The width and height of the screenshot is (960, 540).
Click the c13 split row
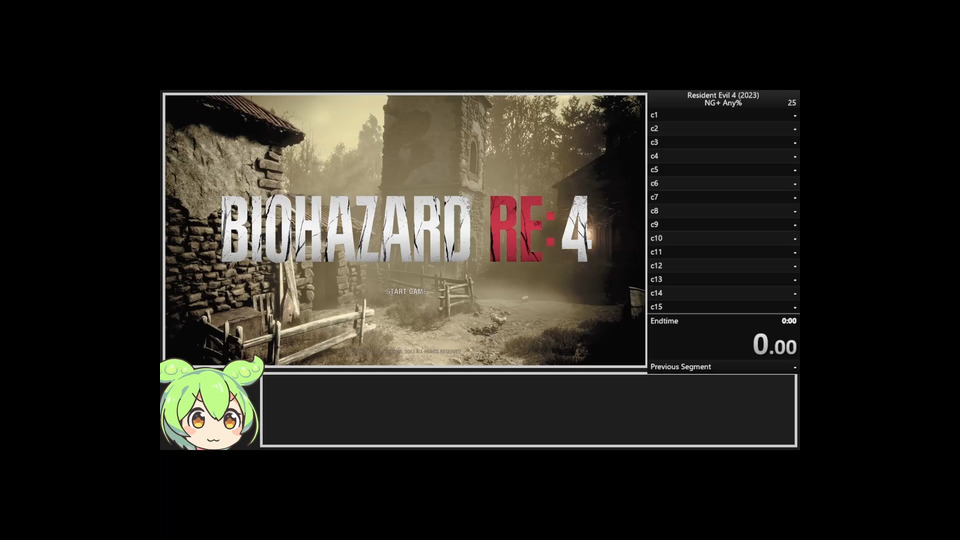tap(724, 279)
